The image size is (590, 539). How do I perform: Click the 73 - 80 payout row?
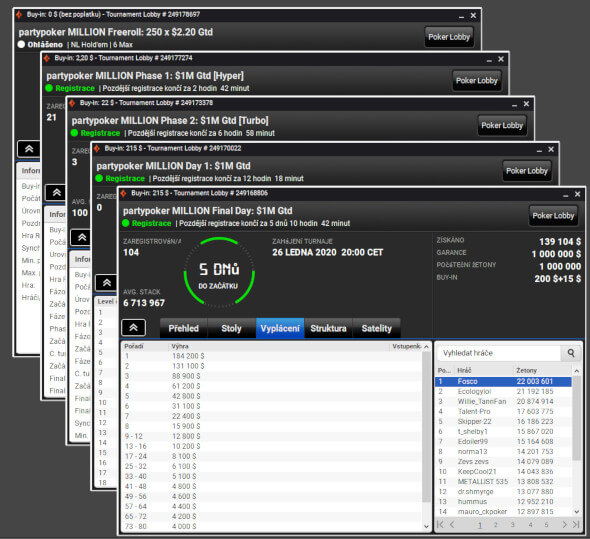pos(272,527)
